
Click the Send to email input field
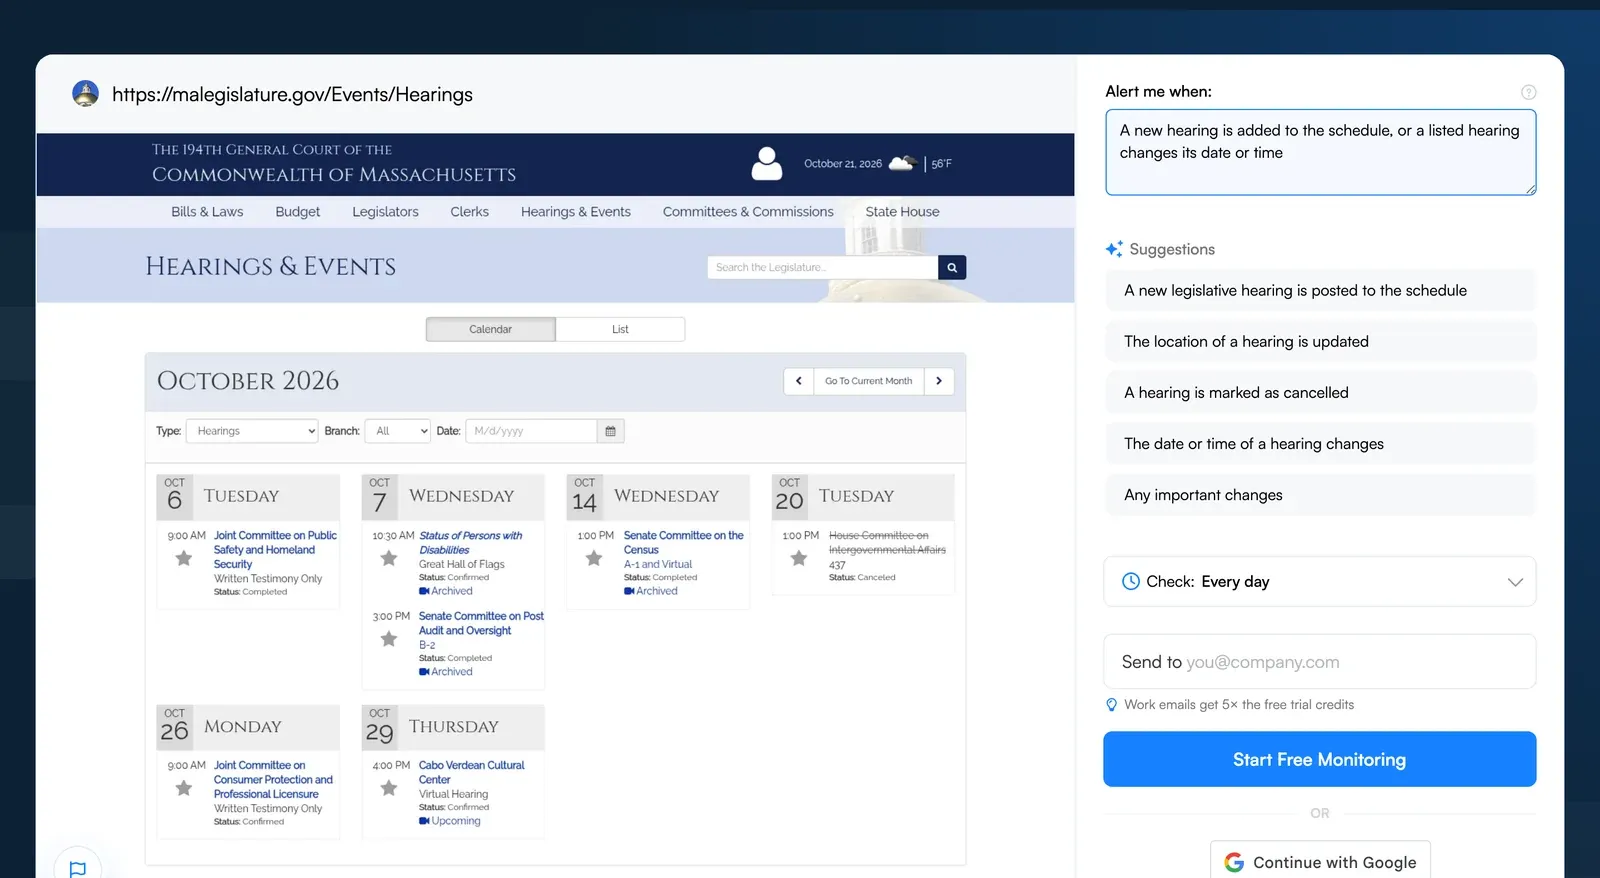point(1320,662)
